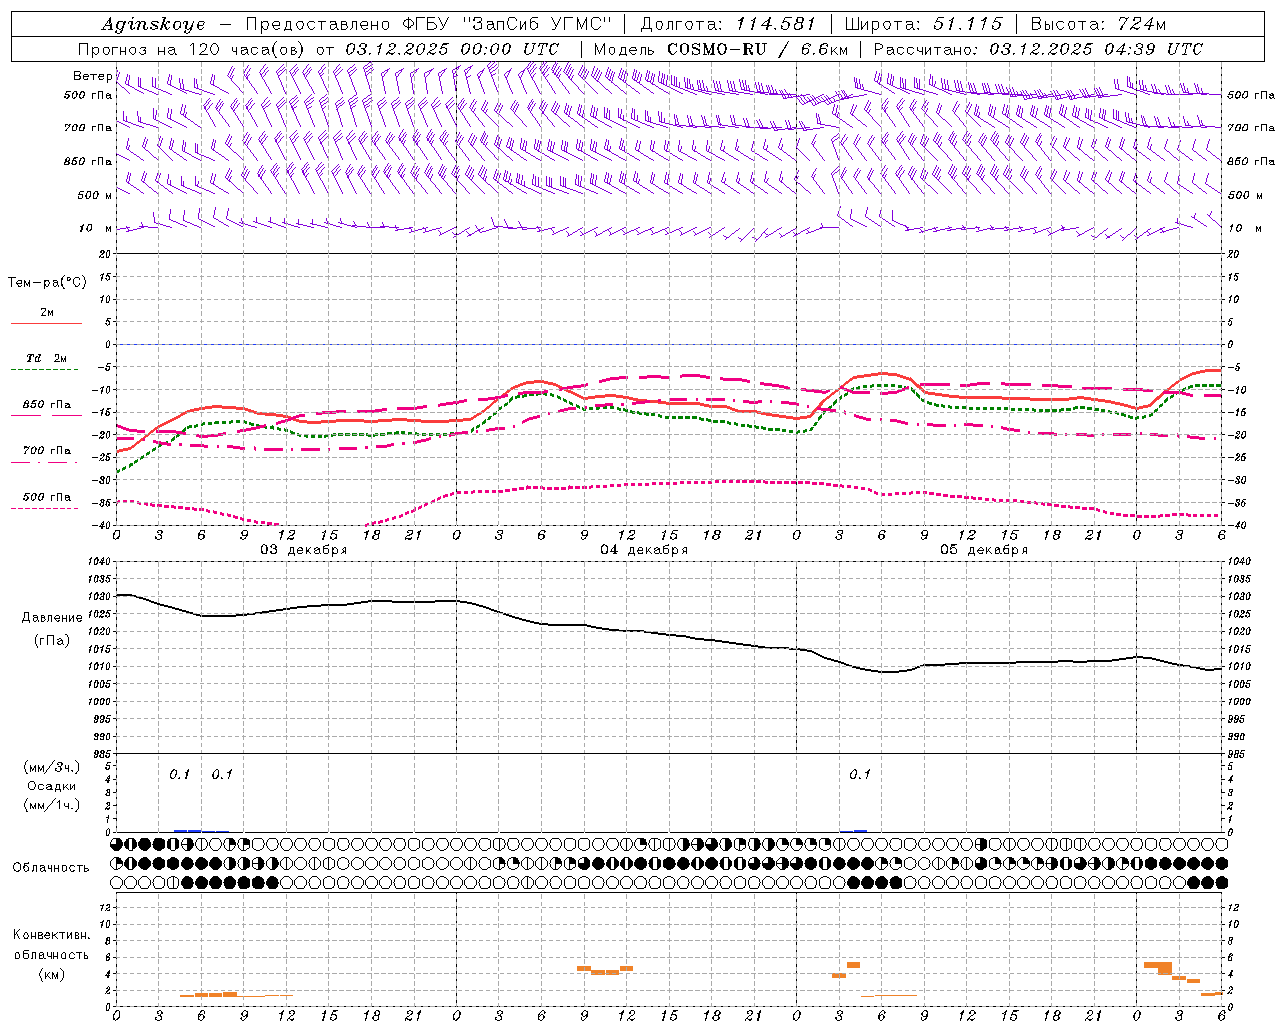Click the (мм/3ч.) precipitation unit label
Image resolution: width=1280 pixels, height=1024 pixels.
coord(52,768)
